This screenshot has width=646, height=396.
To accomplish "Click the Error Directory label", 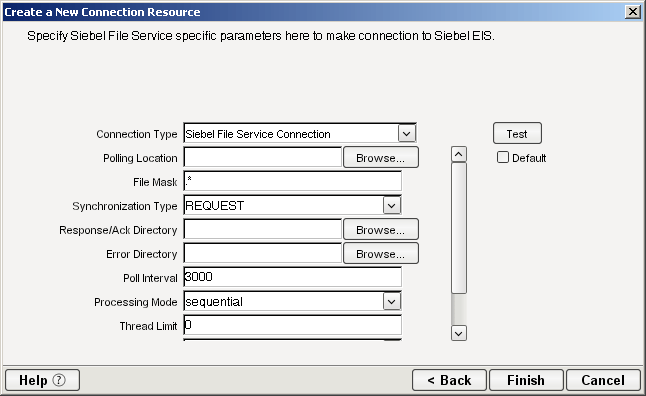I will point(142,254).
